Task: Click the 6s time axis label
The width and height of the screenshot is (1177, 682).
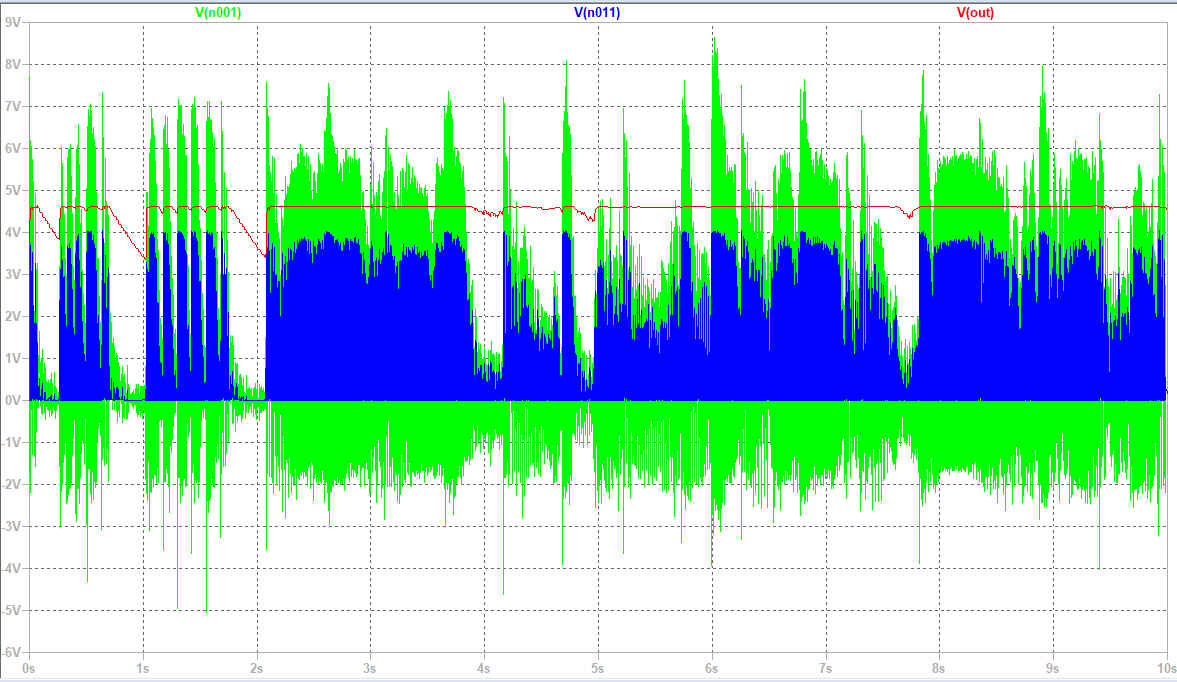Action: [x=712, y=666]
